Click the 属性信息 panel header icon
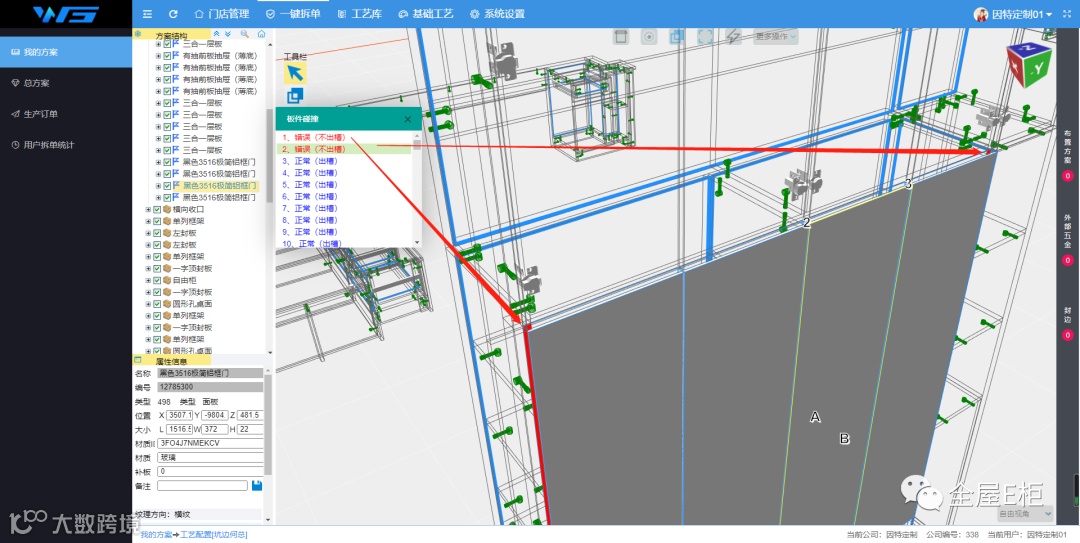The height and width of the screenshot is (543, 1080). click(x=138, y=360)
